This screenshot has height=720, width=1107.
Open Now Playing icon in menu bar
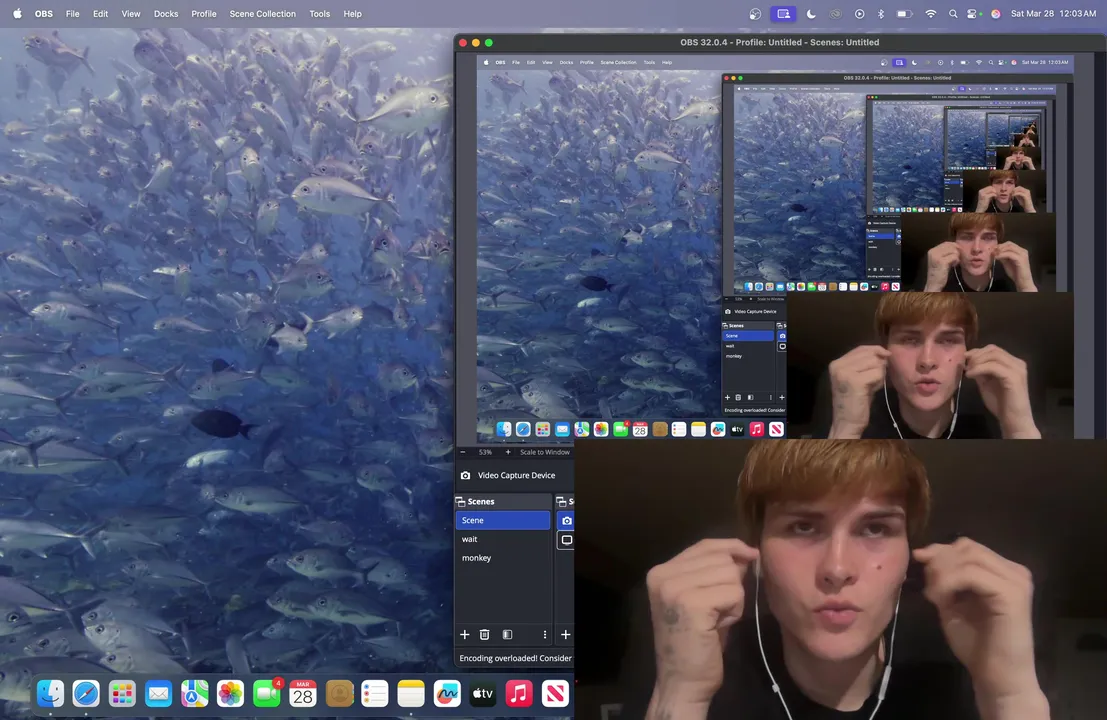pos(859,13)
